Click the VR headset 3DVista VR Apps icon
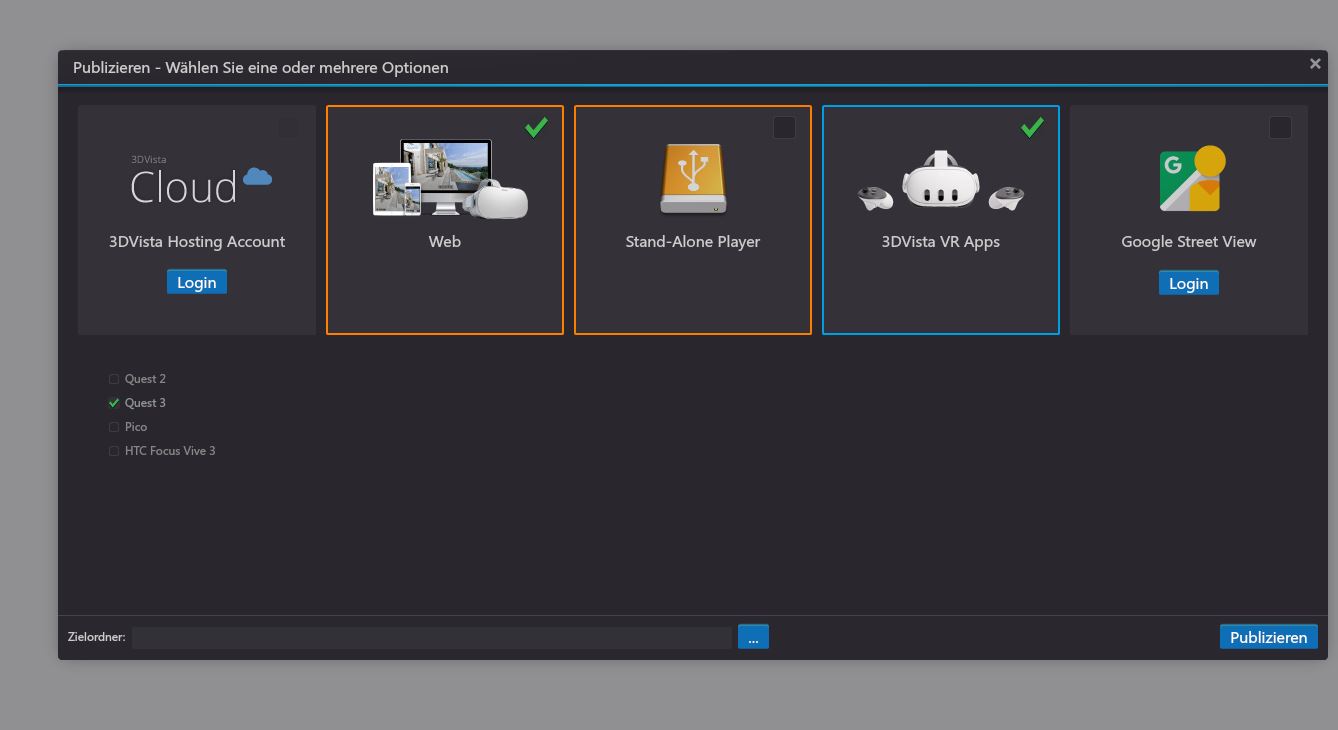This screenshot has height=730, width=1338. tap(941, 180)
